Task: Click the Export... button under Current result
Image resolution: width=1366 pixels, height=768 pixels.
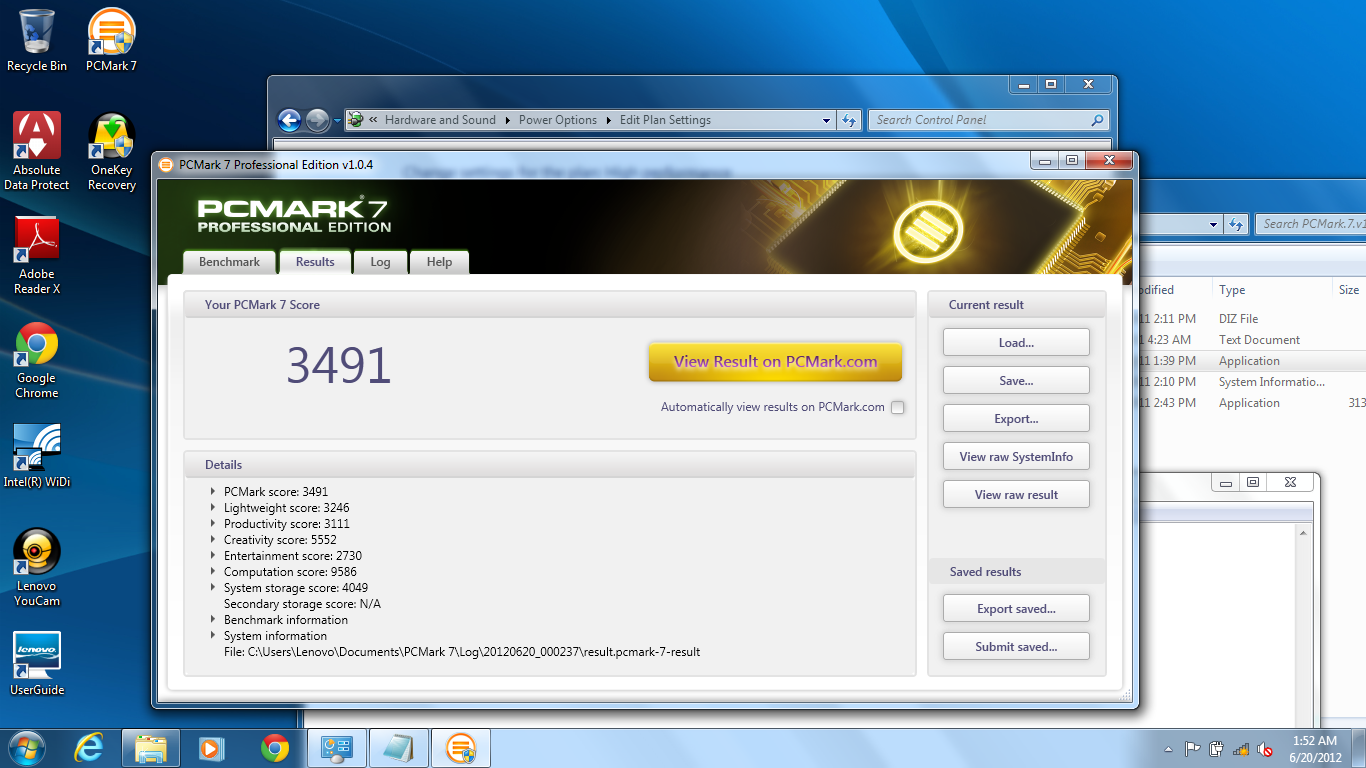Action: (x=1016, y=419)
